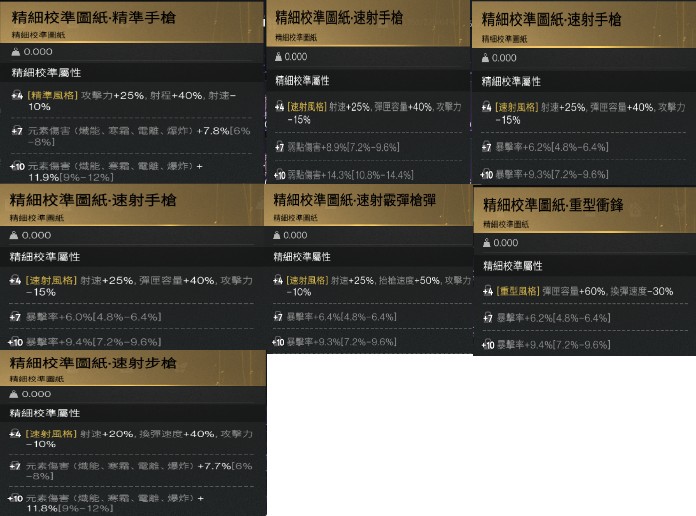Select the 精細校準圖紙·速射霰彈槍彈 title
This screenshot has width=696, height=516.
coord(355,200)
